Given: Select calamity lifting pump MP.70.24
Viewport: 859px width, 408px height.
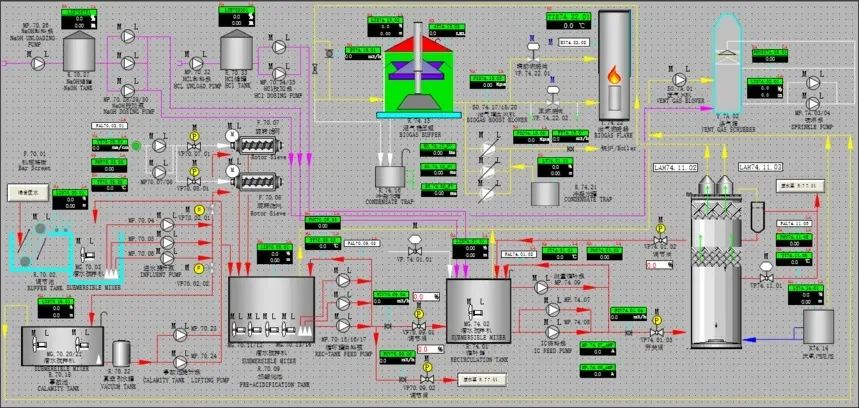Looking at the screenshot, I should (x=180, y=362).
